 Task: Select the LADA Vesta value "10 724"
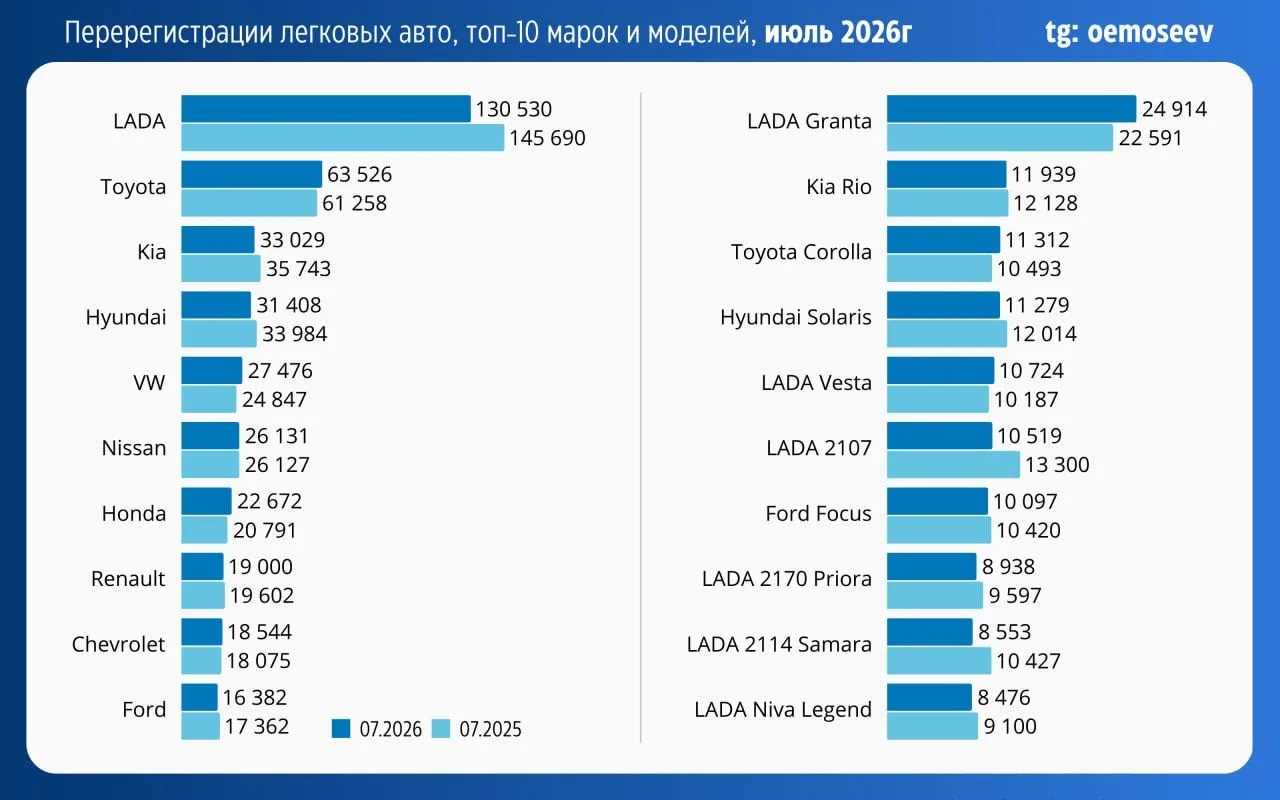pyautogui.click(x=1032, y=371)
